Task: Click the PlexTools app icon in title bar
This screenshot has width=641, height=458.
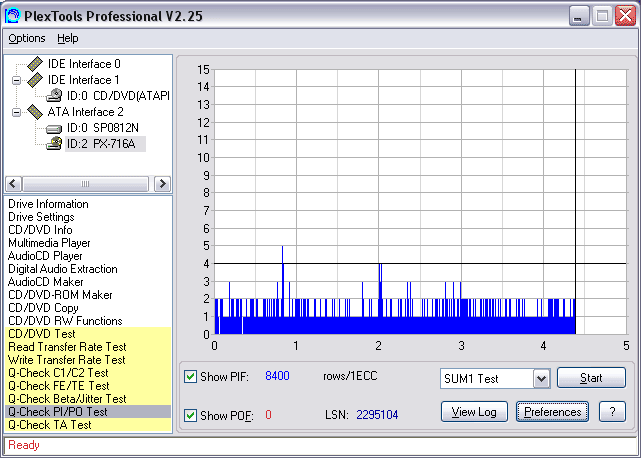Action: click(12, 16)
